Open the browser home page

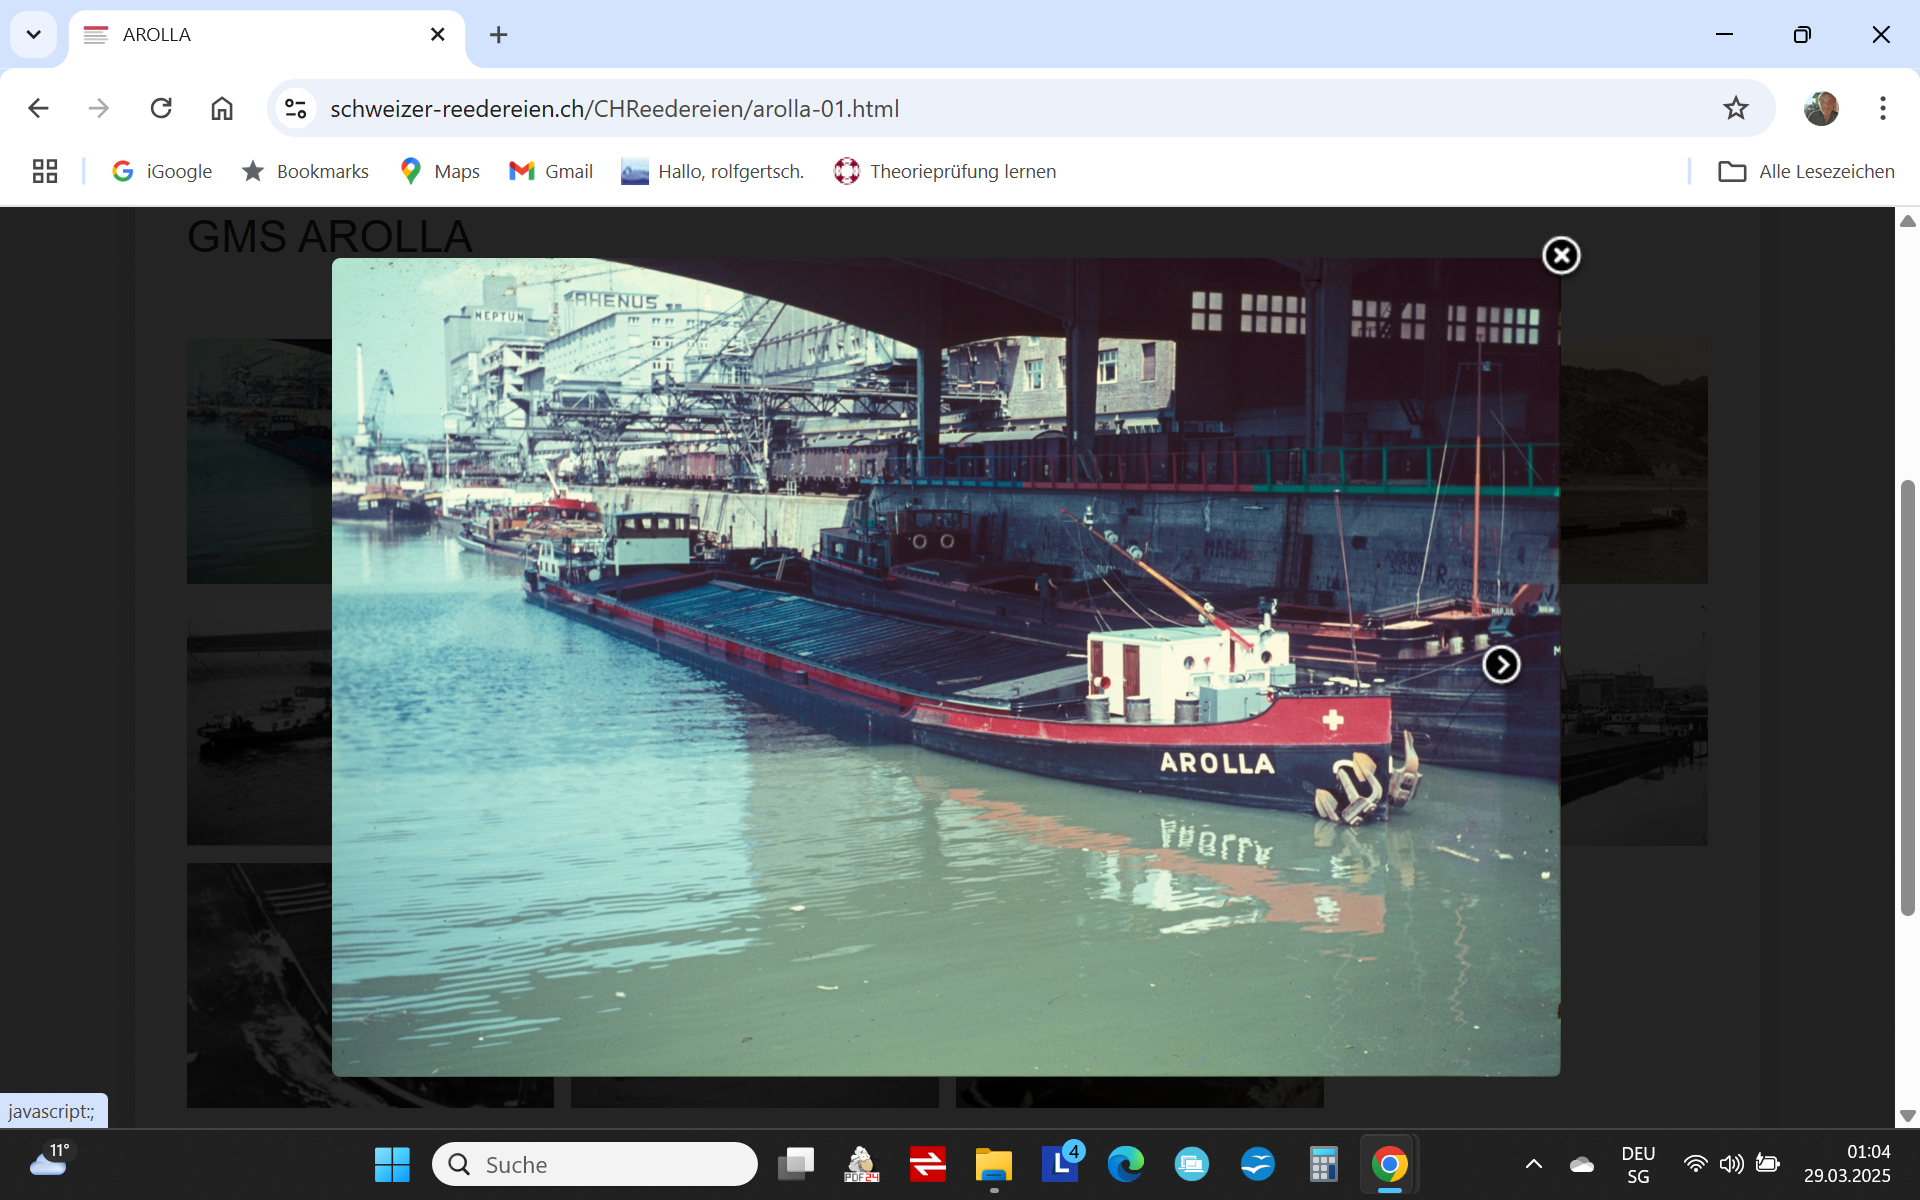tap(222, 108)
